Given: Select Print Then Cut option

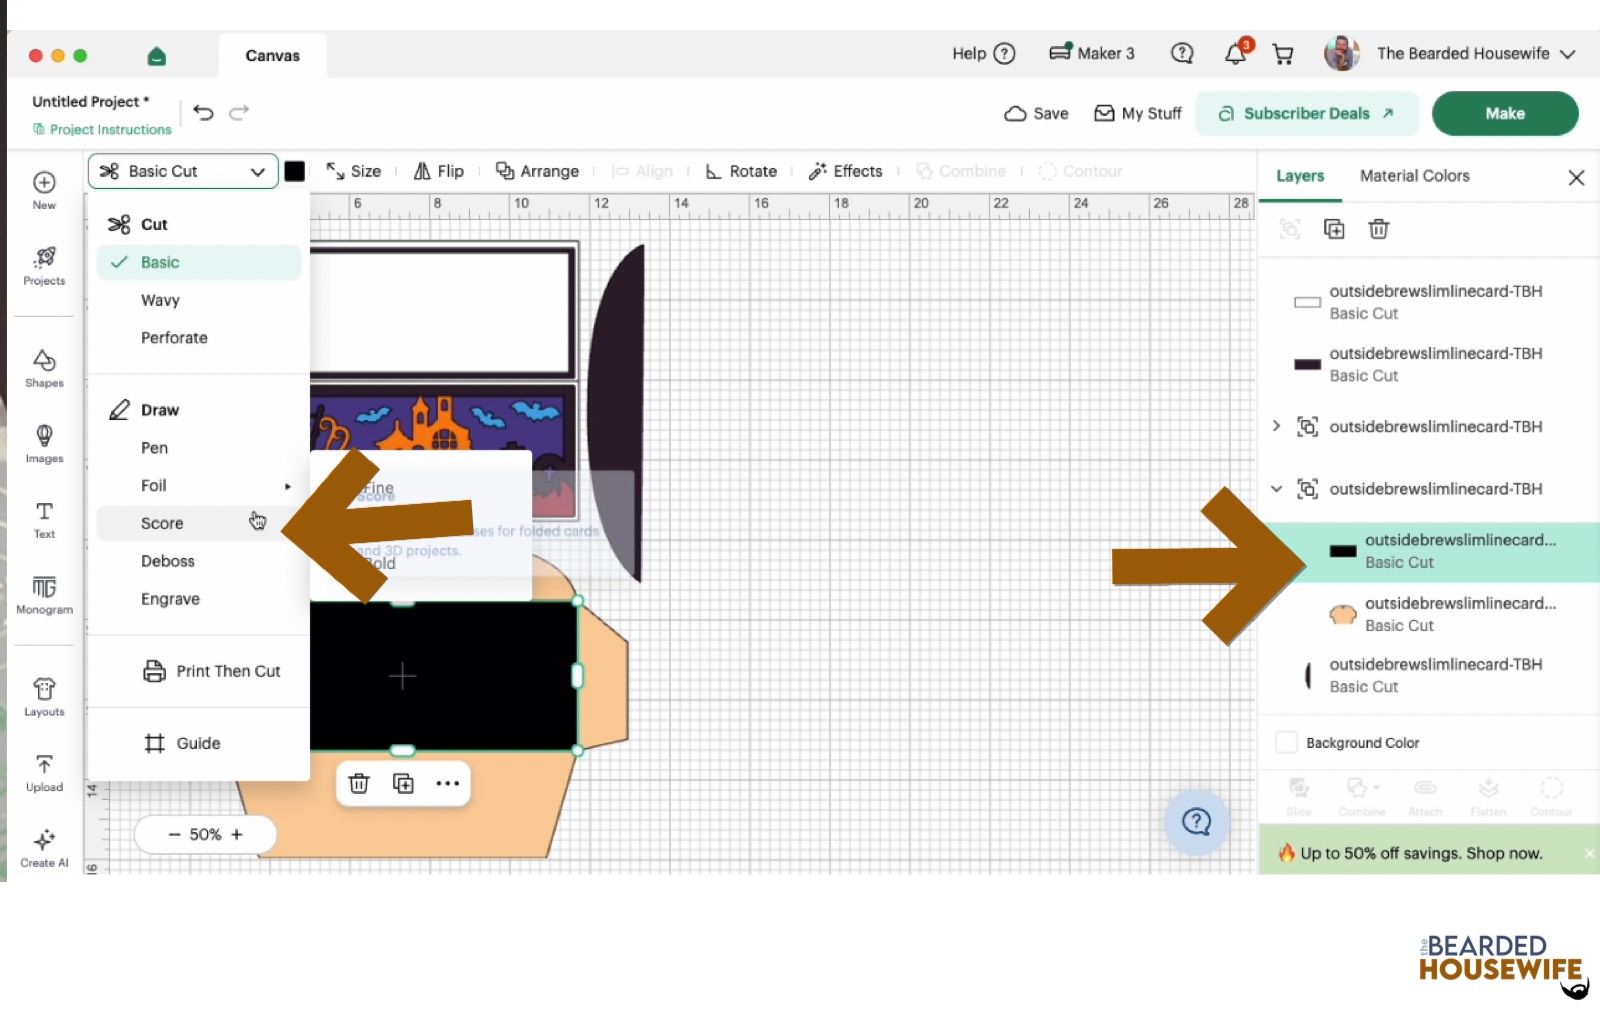Looking at the screenshot, I should pos(212,671).
